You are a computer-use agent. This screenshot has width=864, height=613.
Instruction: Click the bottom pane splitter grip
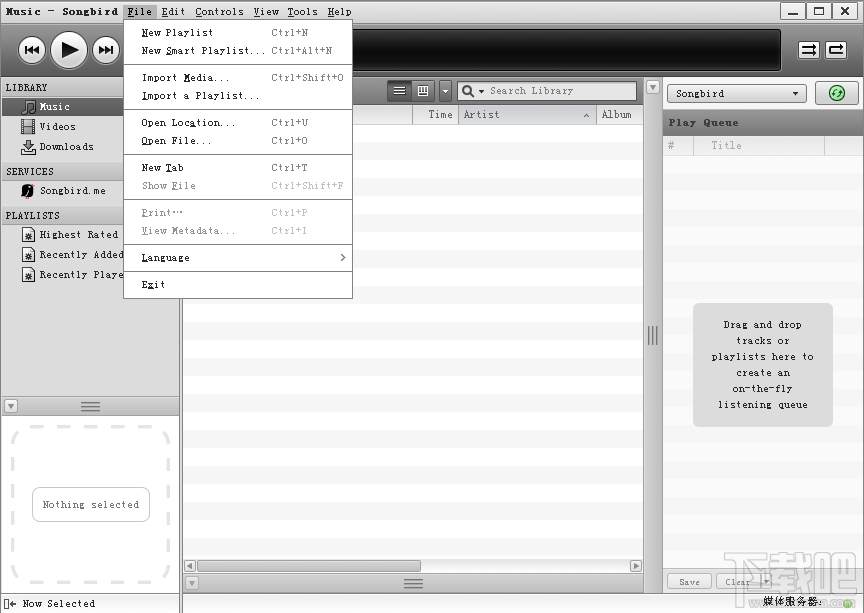tap(413, 583)
